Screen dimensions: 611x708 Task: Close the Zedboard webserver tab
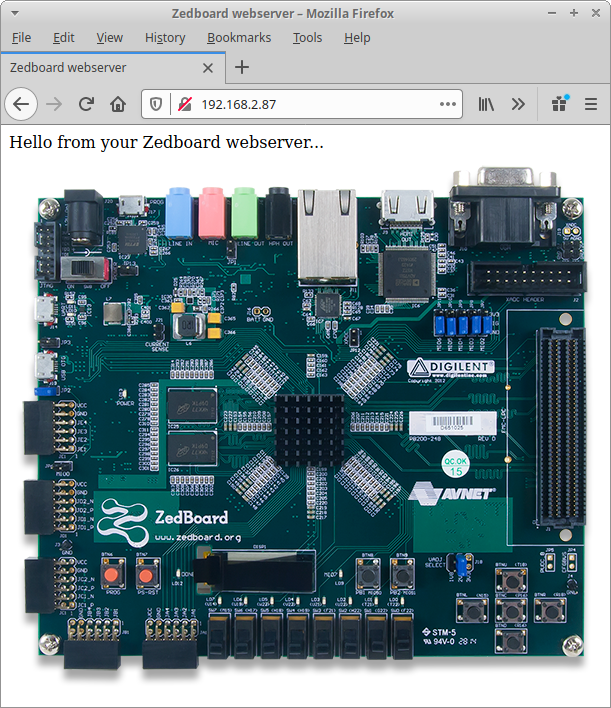pos(208,68)
